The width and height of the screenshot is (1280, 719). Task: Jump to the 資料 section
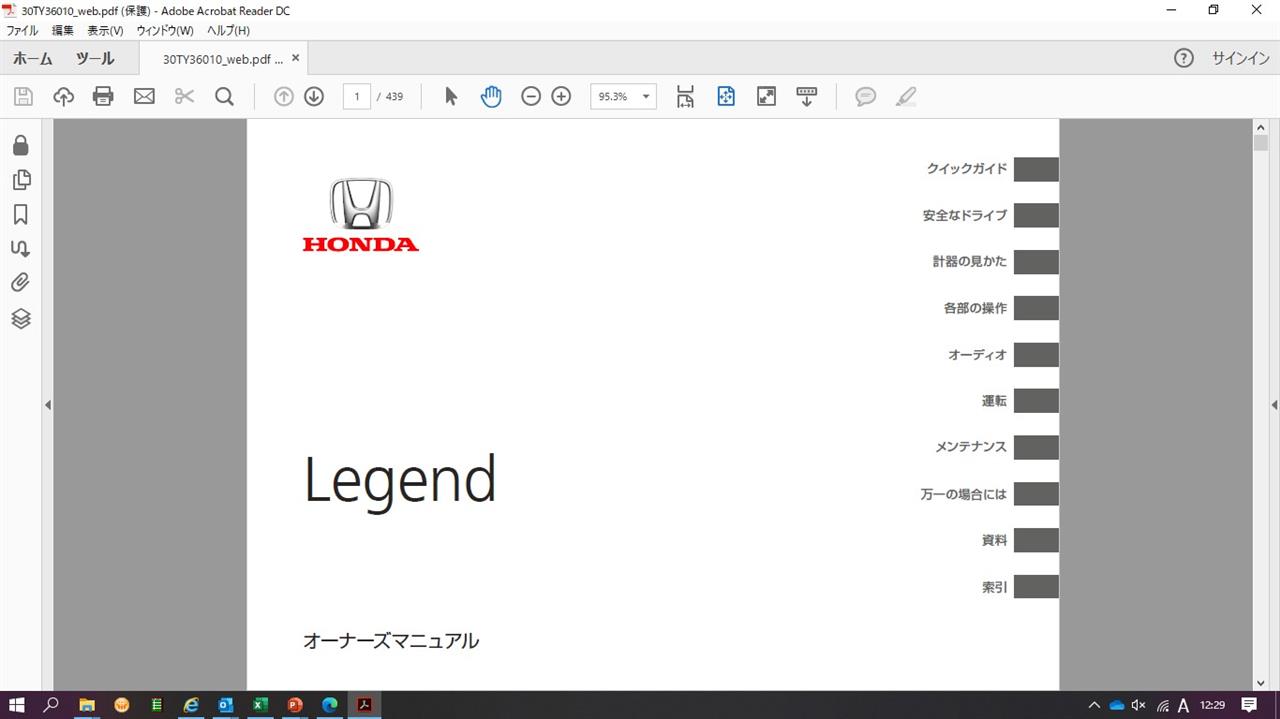point(994,540)
